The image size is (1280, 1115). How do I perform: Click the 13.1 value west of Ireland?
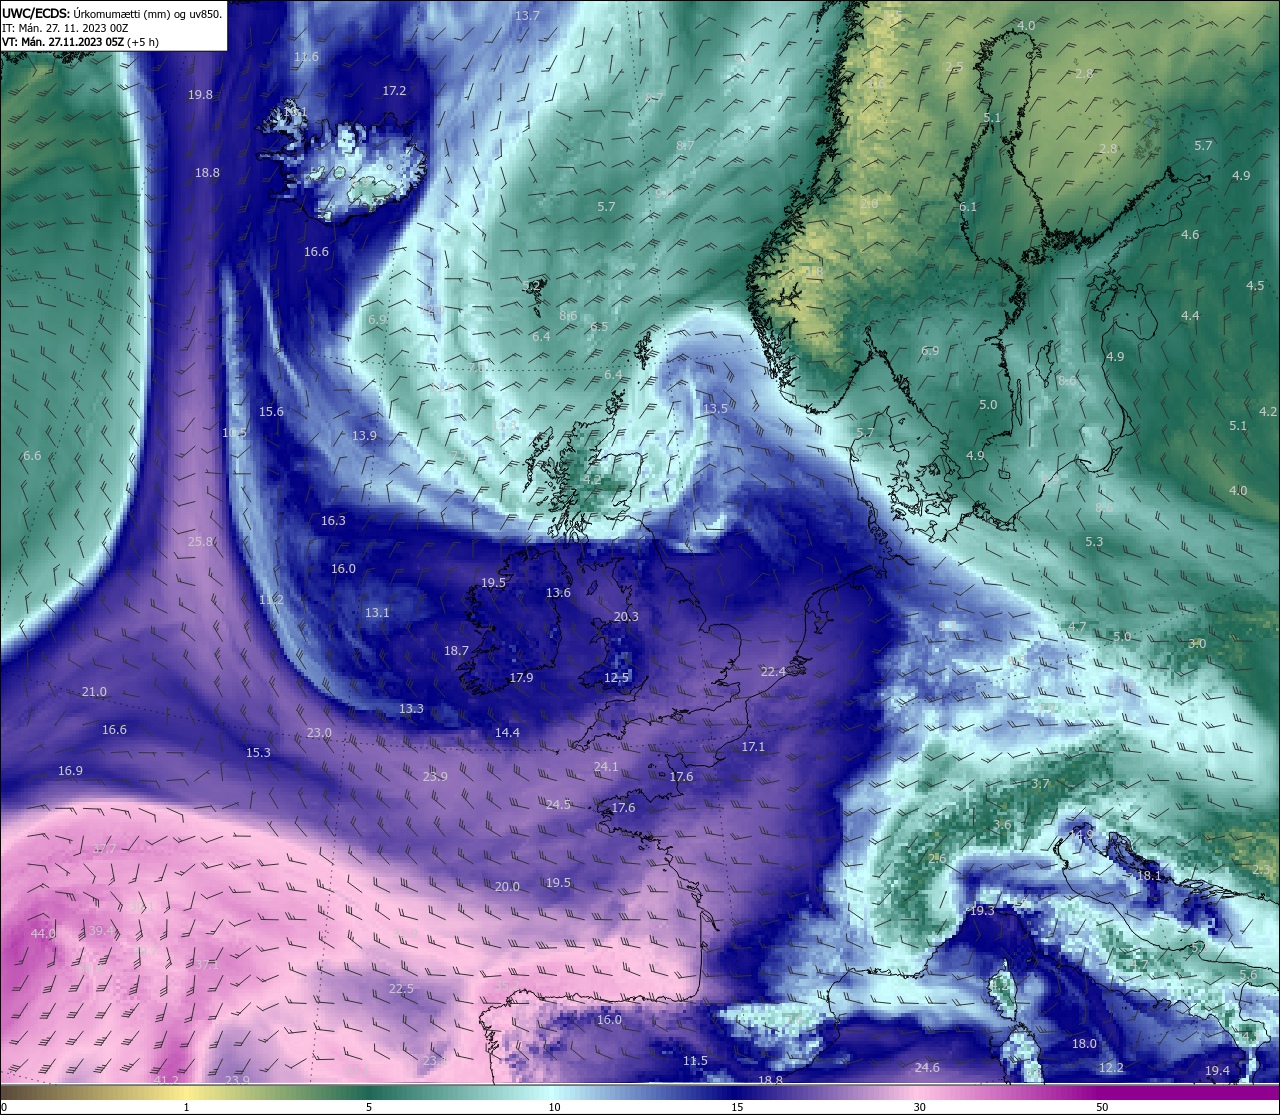pos(377,613)
